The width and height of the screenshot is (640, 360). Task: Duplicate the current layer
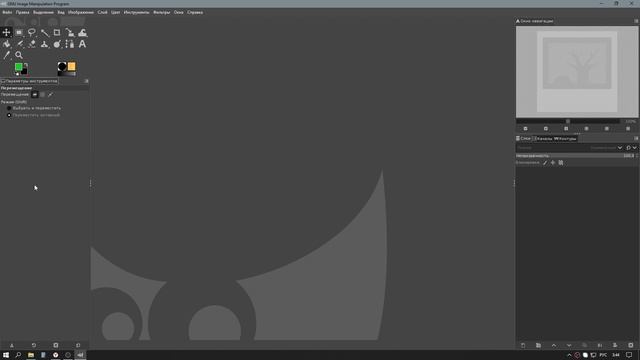584,345
